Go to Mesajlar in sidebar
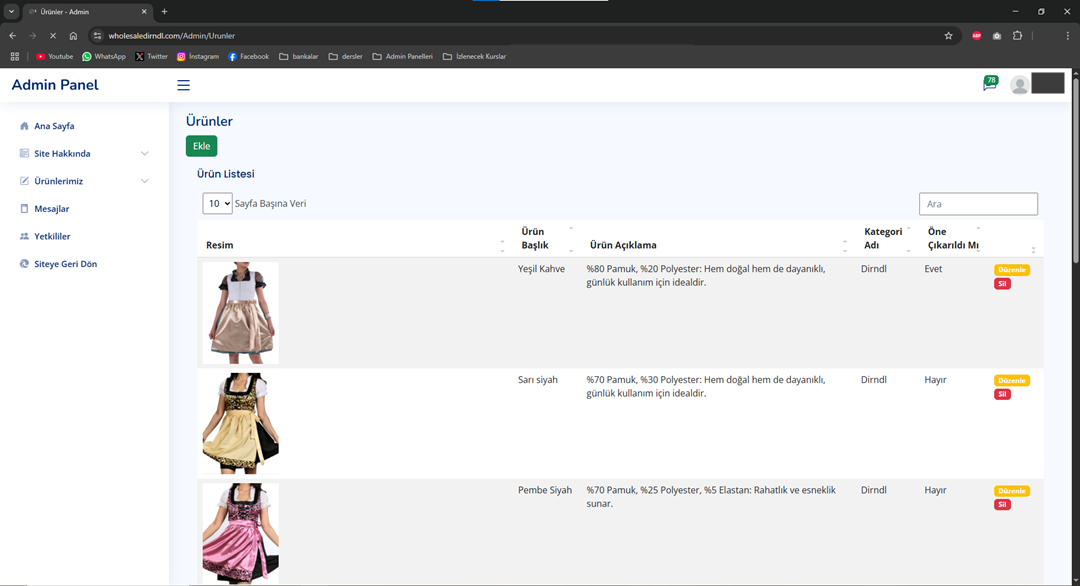 (x=51, y=209)
